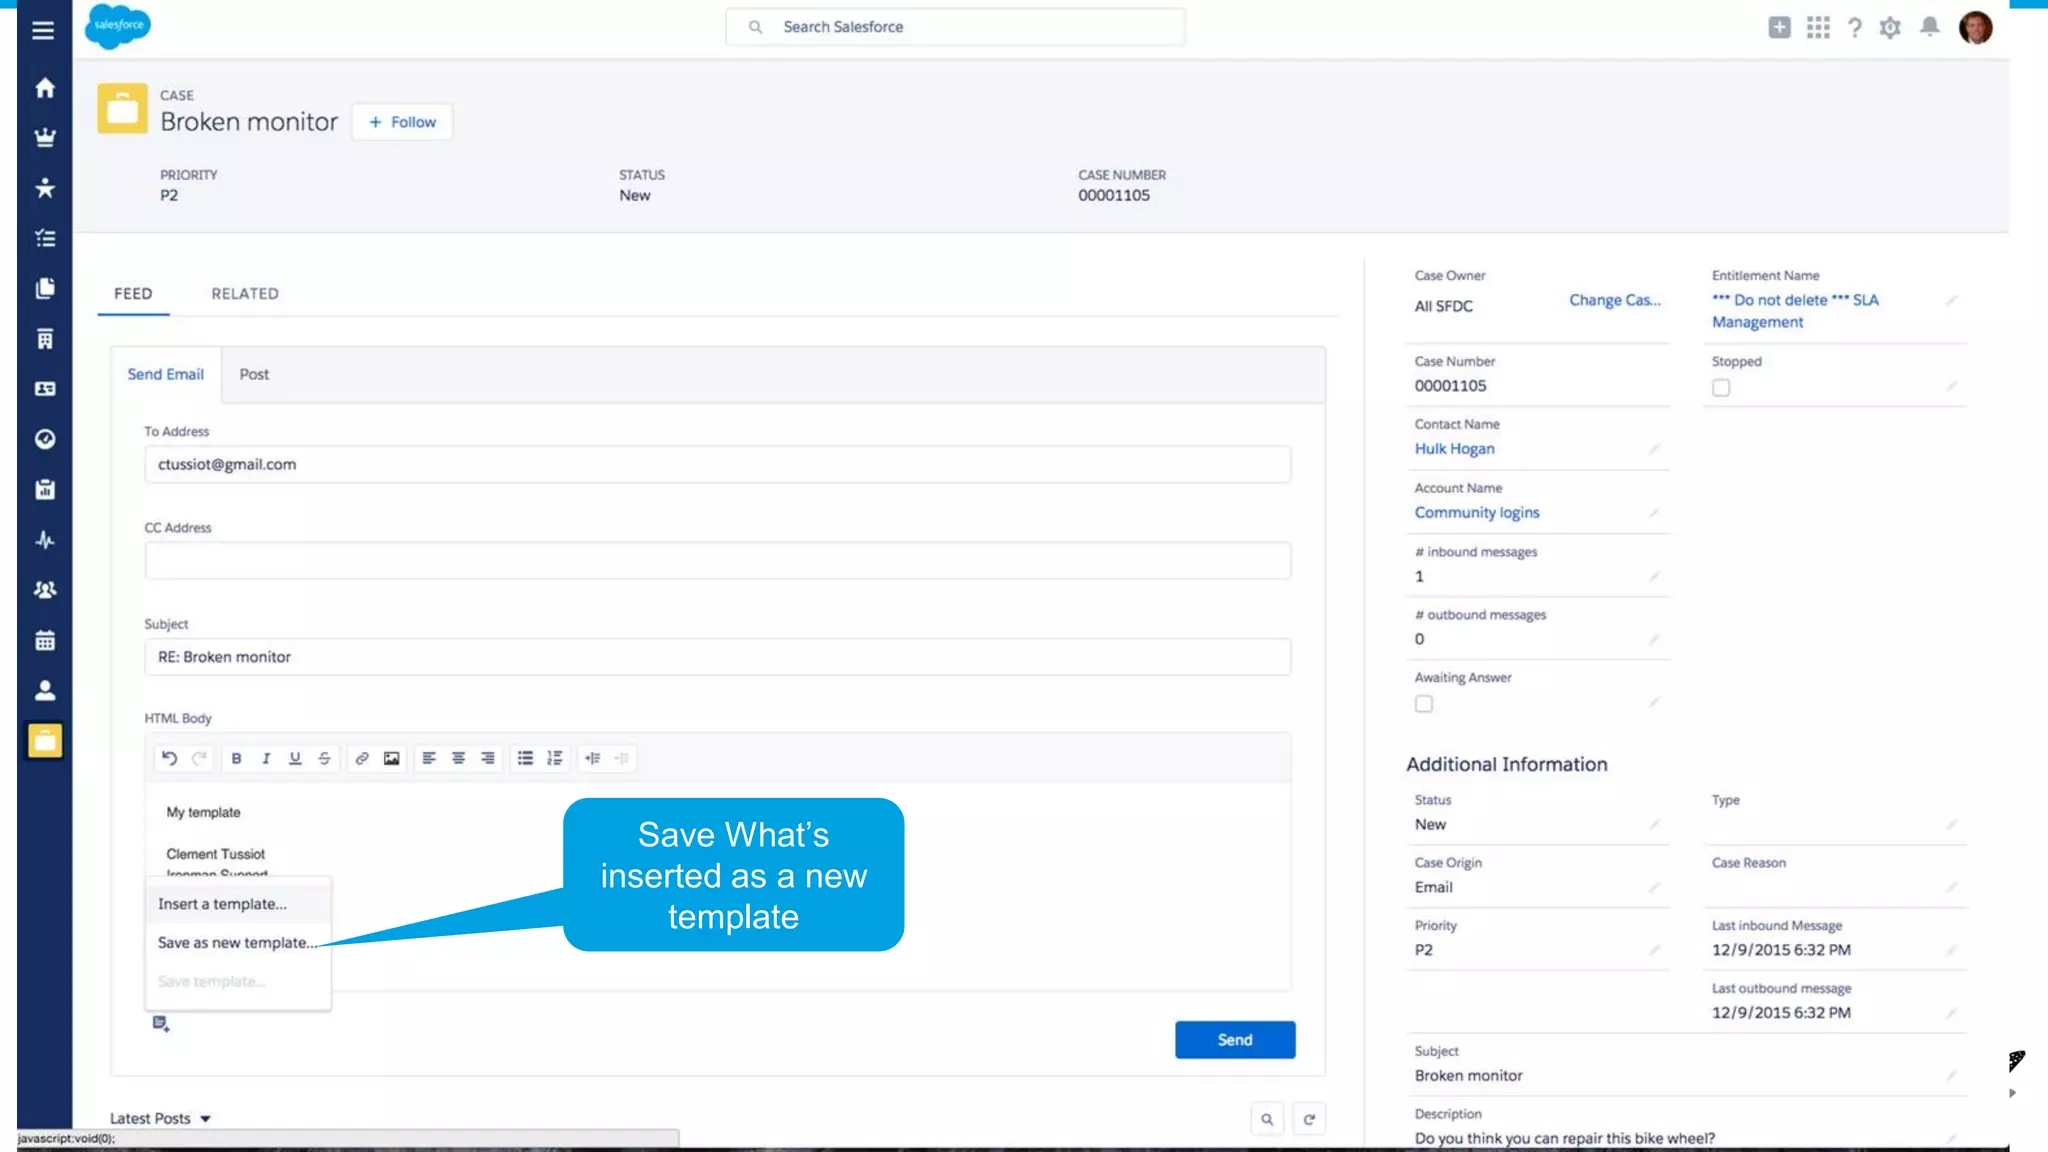Select the Post tab
This screenshot has width=2048, height=1152.
pyautogui.click(x=254, y=374)
